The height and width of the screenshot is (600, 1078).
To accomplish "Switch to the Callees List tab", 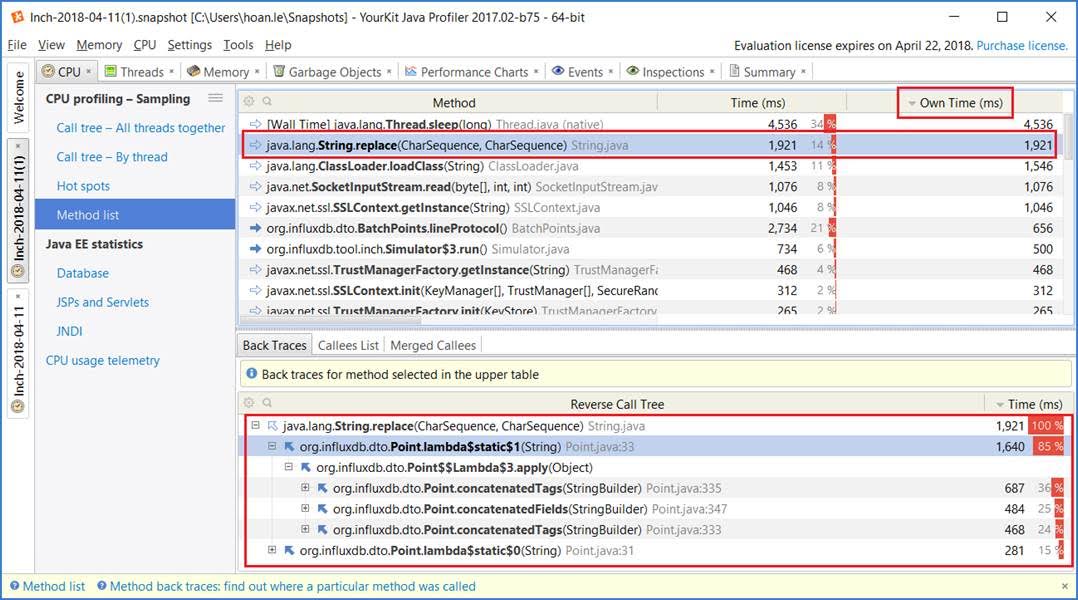I will (x=348, y=345).
